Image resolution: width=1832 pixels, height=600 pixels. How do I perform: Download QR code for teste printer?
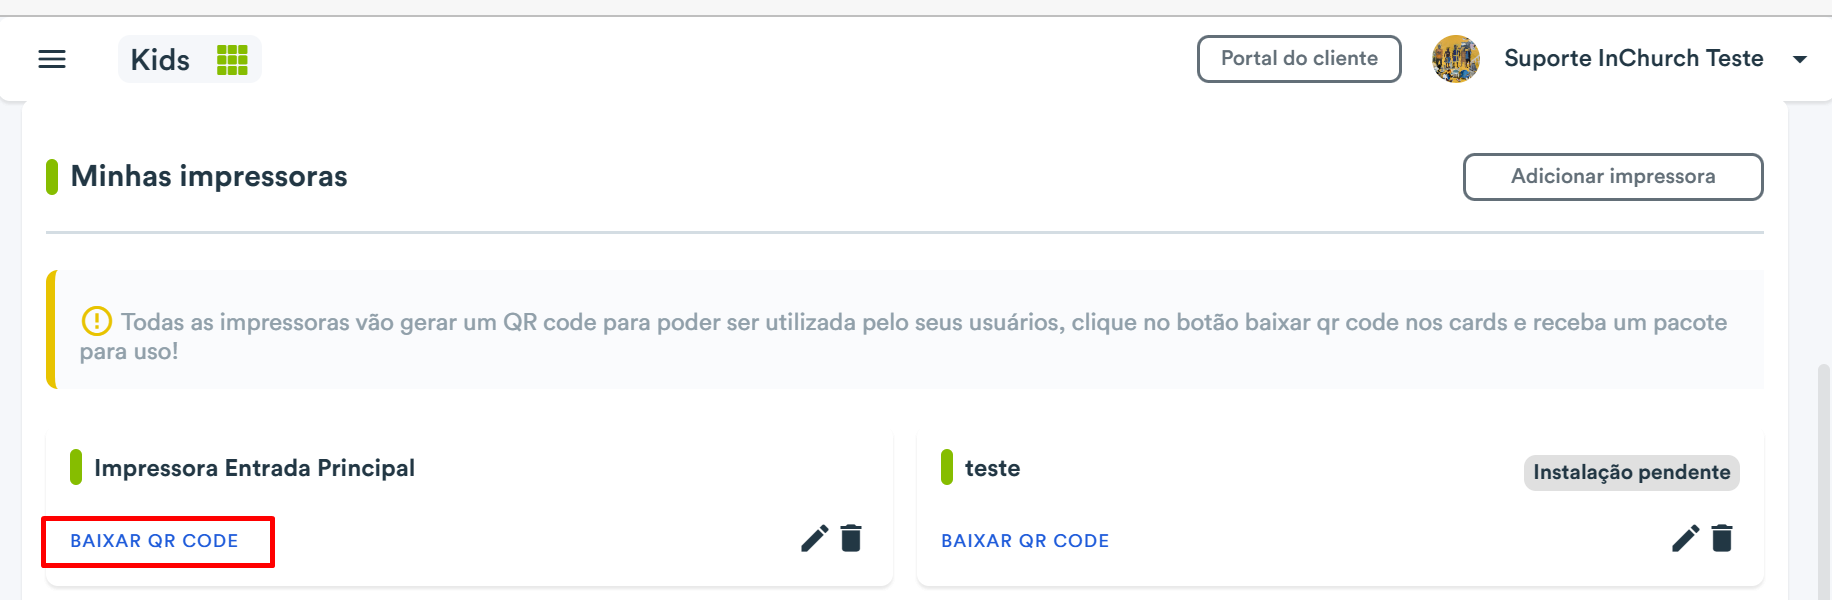click(1025, 541)
